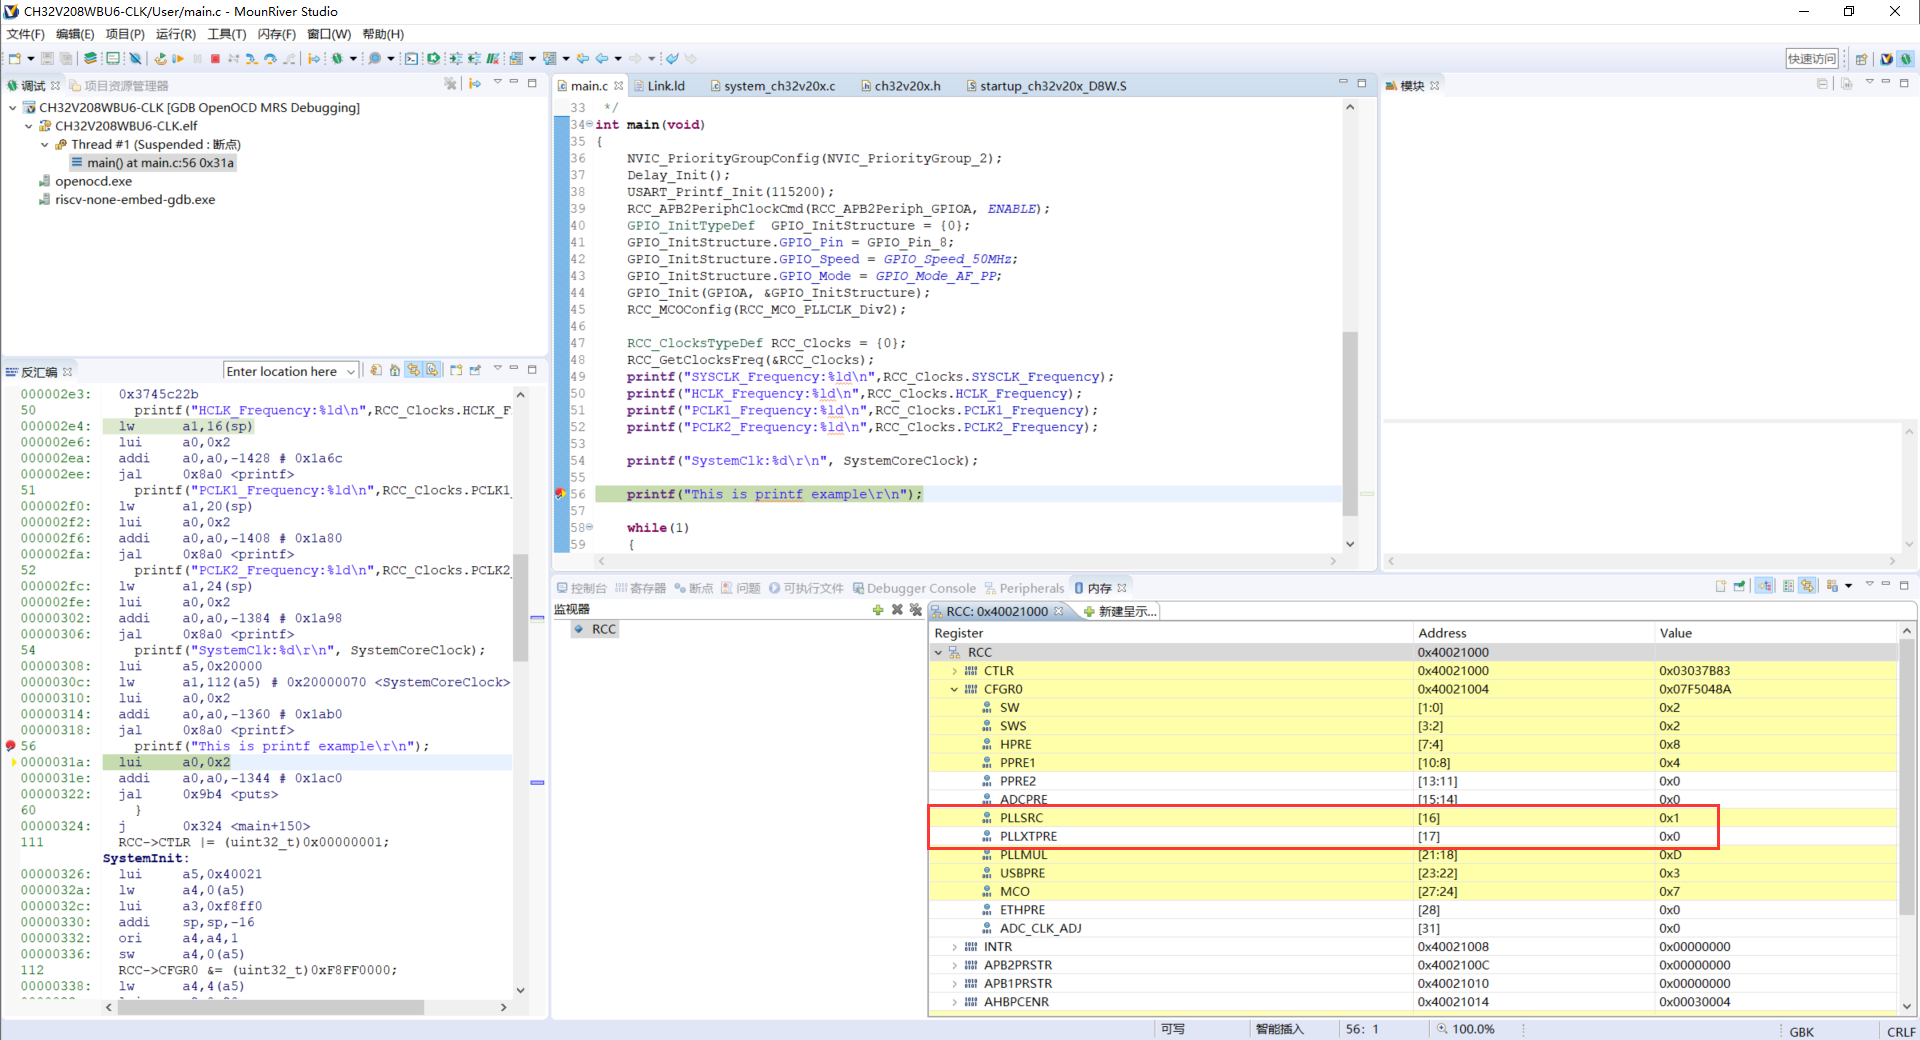1920x1040 pixels.
Task: Open the 寄存器 registers tab
Action: point(640,588)
